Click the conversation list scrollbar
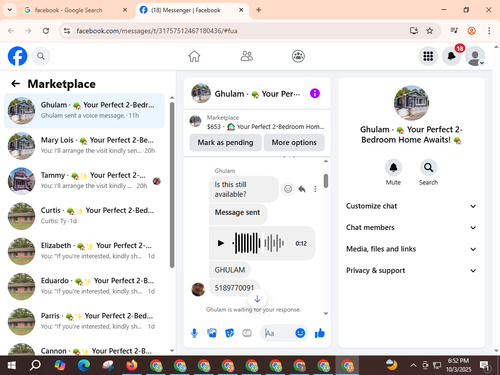This screenshot has height=375, width=500. click(x=172, y=185)
